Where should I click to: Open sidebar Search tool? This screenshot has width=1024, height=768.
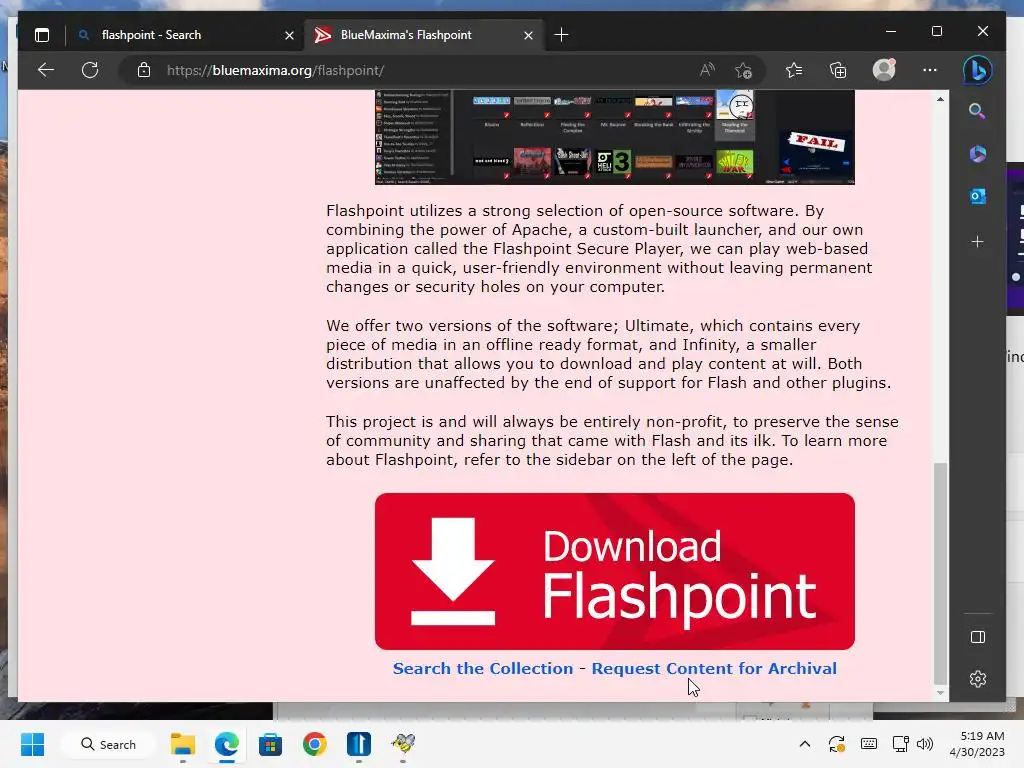click(x=978, y=111)
